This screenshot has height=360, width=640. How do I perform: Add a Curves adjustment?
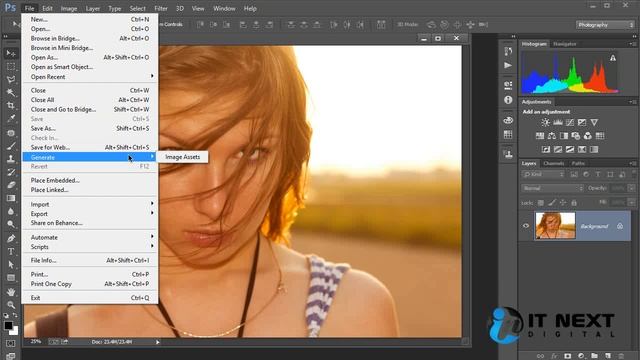[x=570, y=122]
